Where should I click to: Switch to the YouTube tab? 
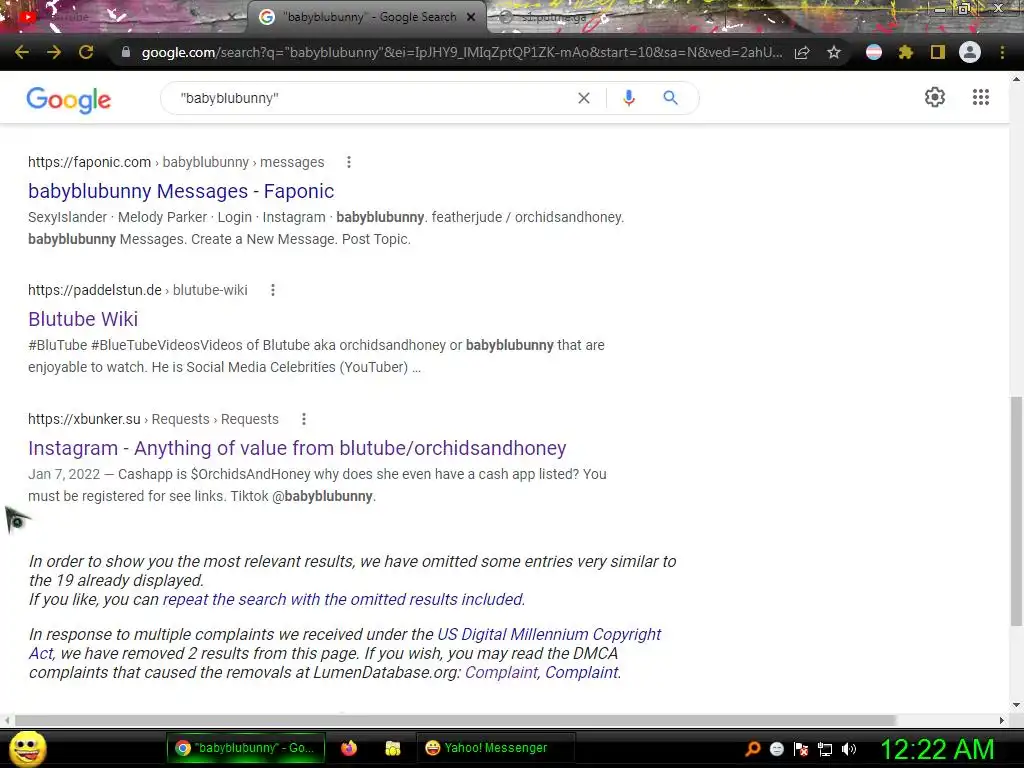click(123, 17)
